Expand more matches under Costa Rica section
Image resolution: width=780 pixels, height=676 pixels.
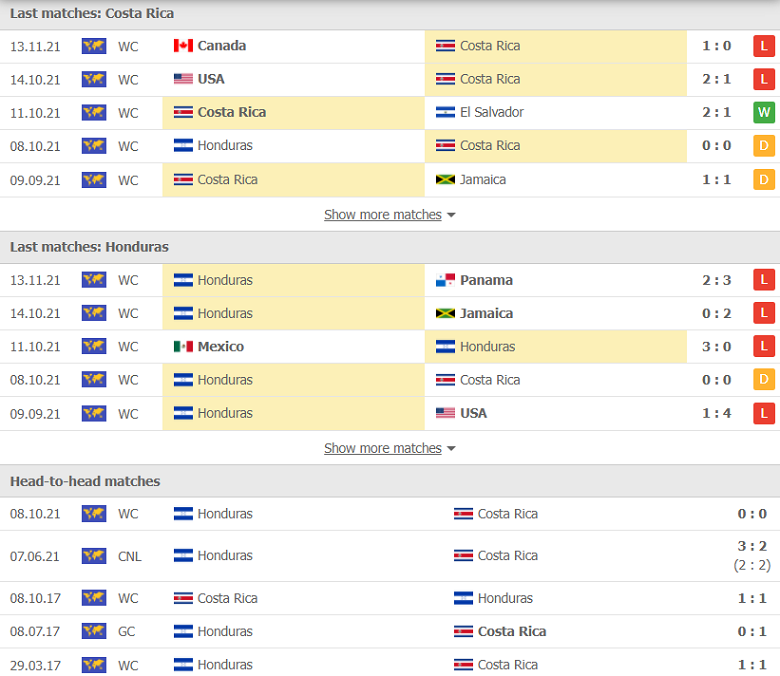tap(383, 215)
